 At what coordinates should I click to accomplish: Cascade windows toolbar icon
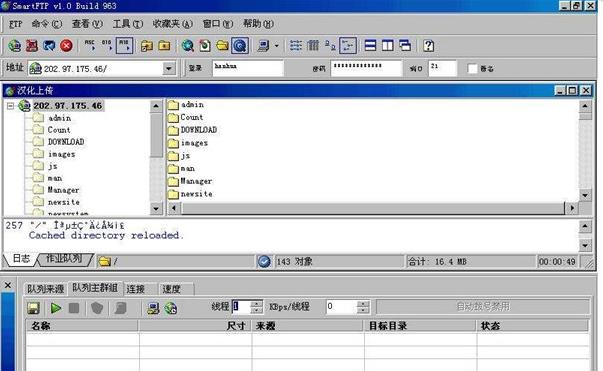(405, 46)
